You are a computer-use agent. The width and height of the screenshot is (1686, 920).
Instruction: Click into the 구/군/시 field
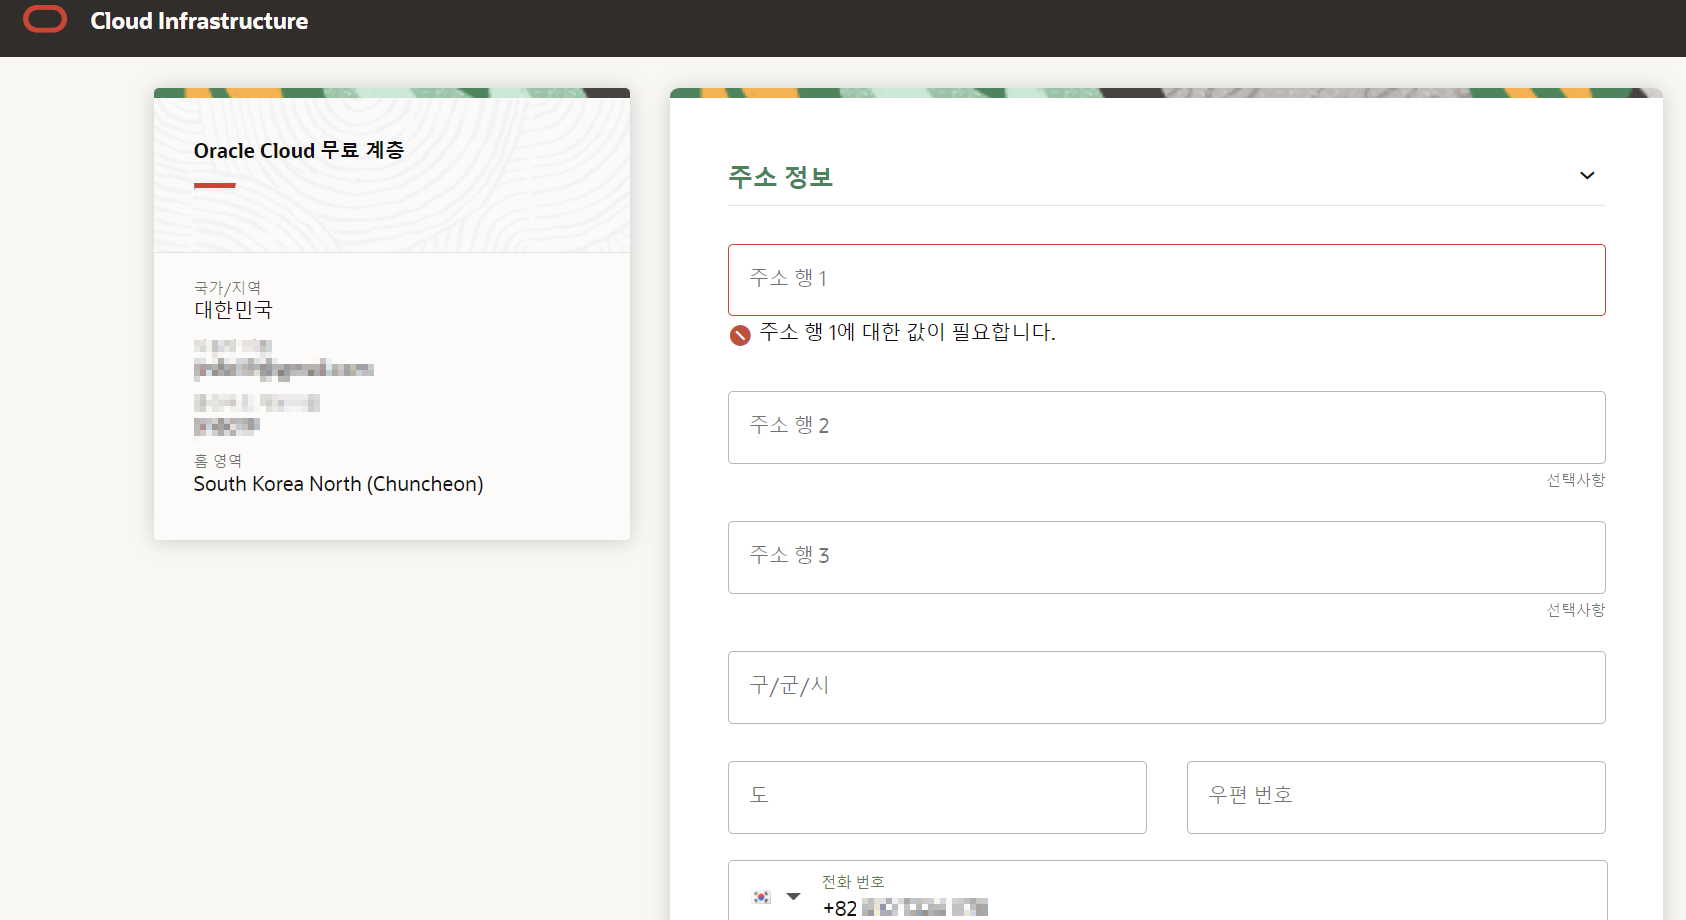point(1166,687)
